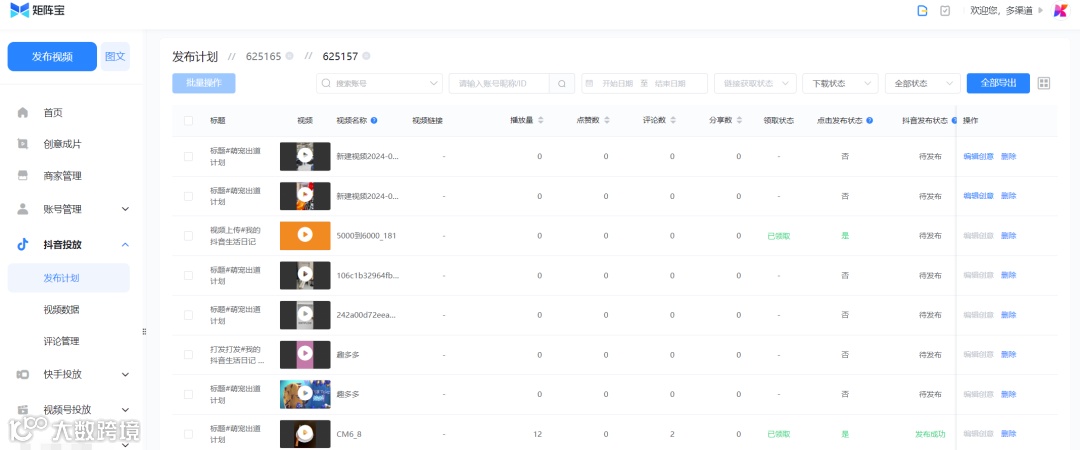This screenshot has width=1080, height=450.
Task: Expand the 视频号投放 menu chevron
Action: click(125, 409)
